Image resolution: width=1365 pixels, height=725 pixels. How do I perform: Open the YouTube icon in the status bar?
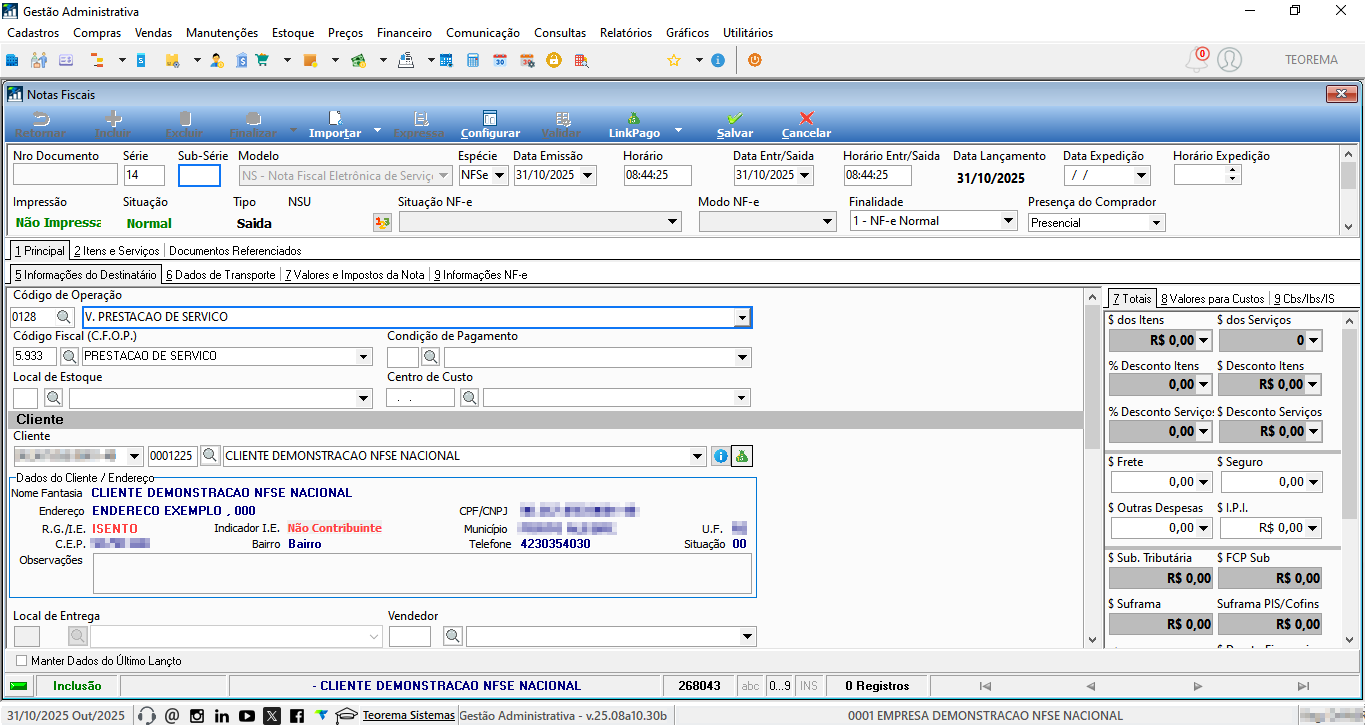click(x=246, y=715)
